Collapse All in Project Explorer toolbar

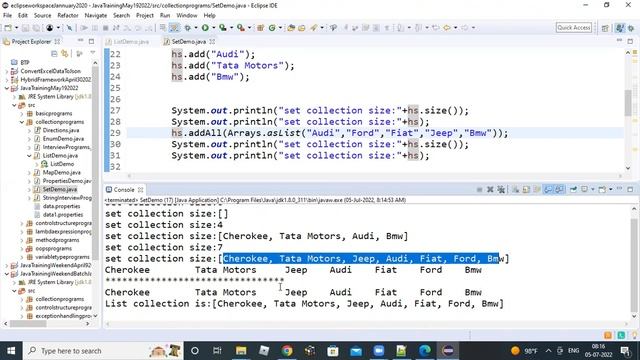[x=54, y=54]
